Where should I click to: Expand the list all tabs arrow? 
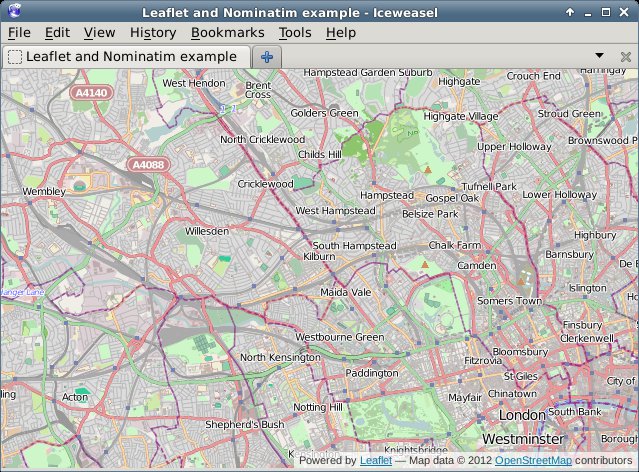599,56
